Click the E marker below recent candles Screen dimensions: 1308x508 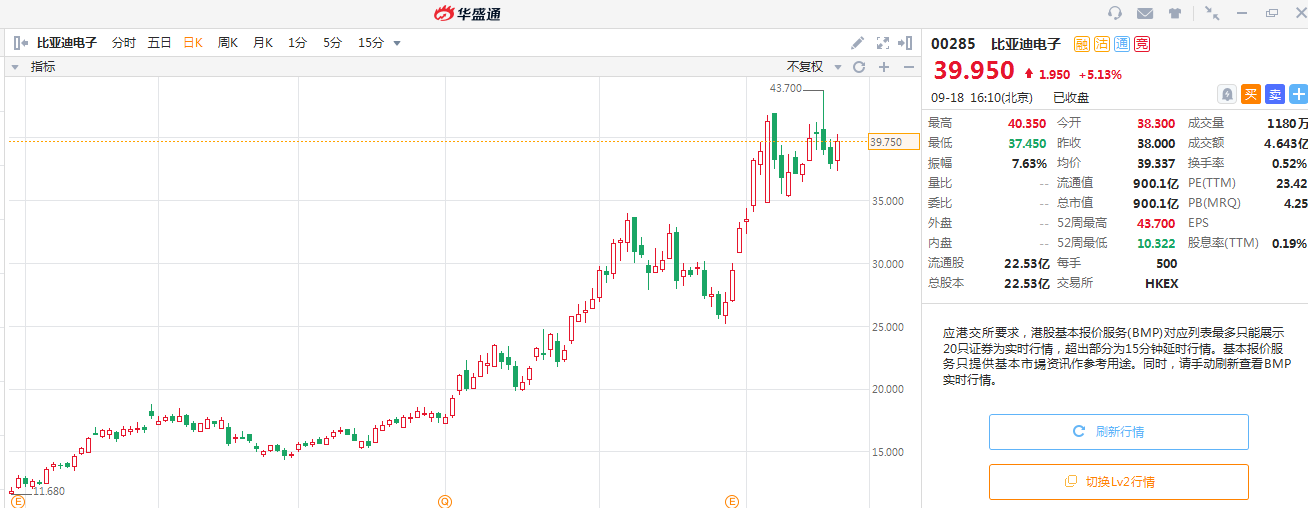tap(732, 500)
